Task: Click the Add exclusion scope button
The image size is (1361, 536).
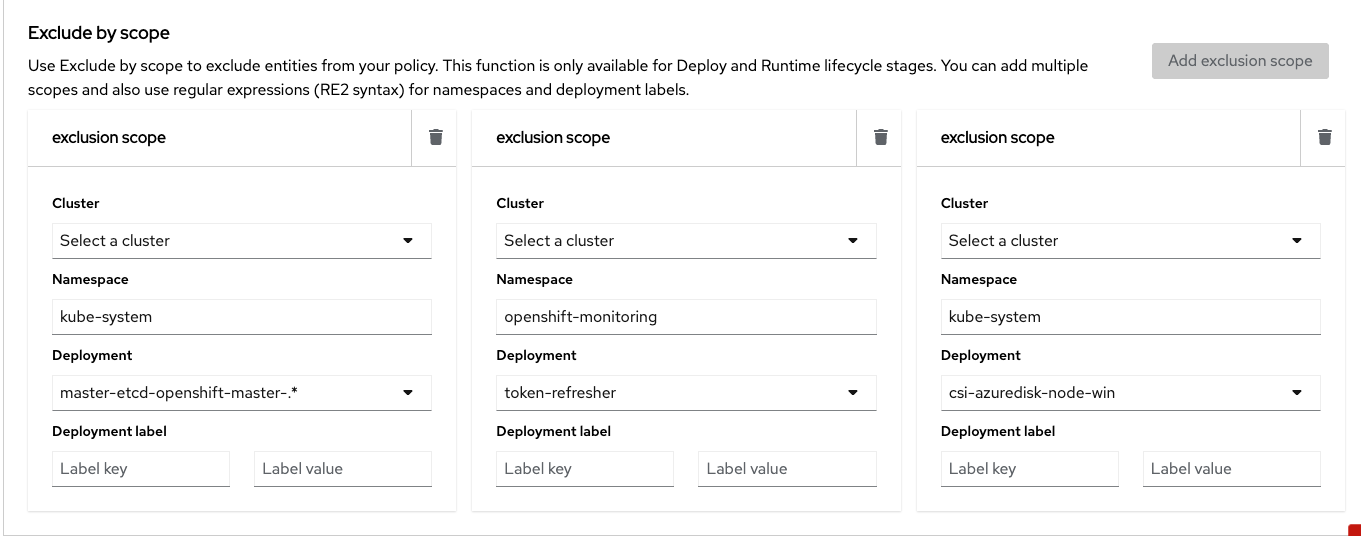Action: (x=1239, y=61)
